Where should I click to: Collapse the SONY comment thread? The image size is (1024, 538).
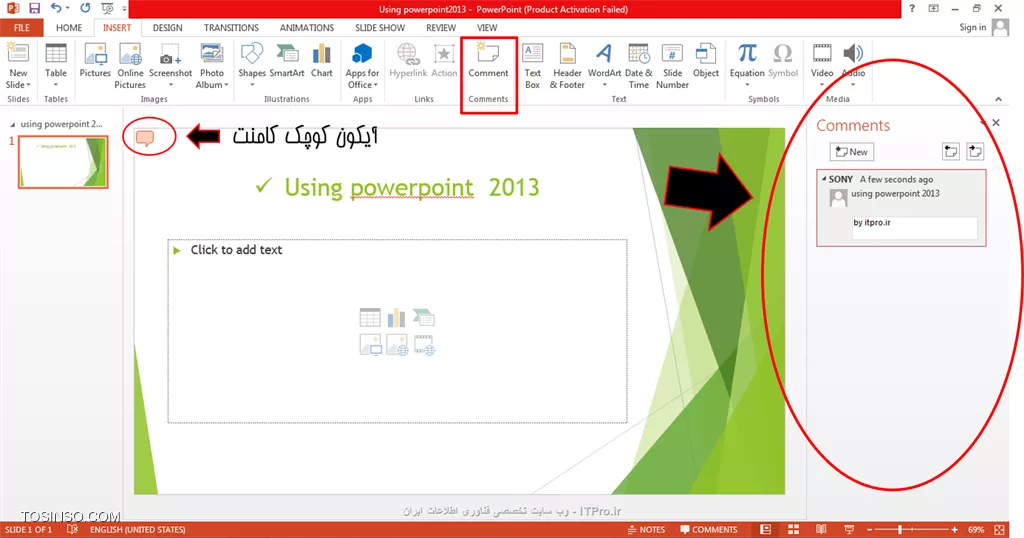pyautogui.click(x=824, y=178)
